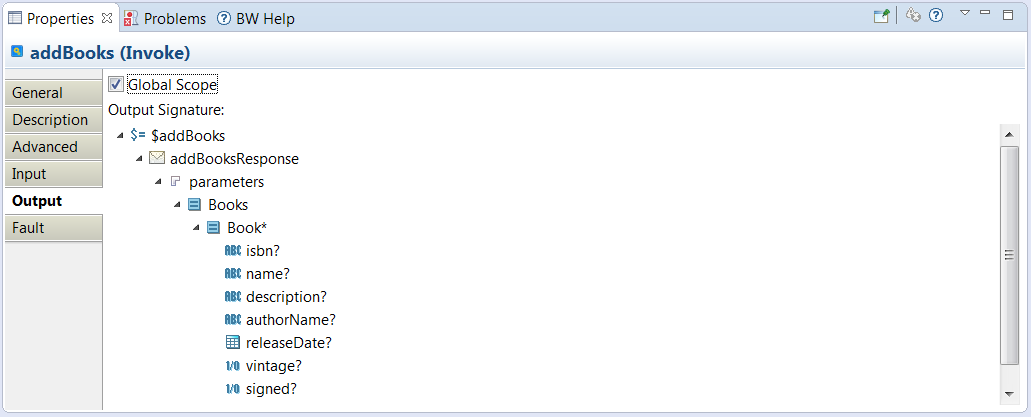This screenshot has height=417, width=1031.
Task: Collapse the $addBooks tree node
Action: [121, 136]
